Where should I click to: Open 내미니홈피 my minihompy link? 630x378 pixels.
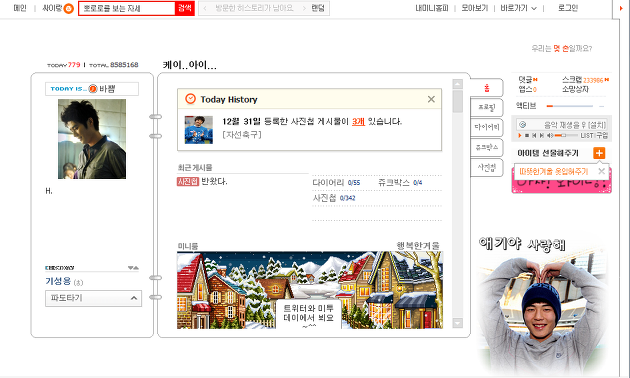point(432,8)
